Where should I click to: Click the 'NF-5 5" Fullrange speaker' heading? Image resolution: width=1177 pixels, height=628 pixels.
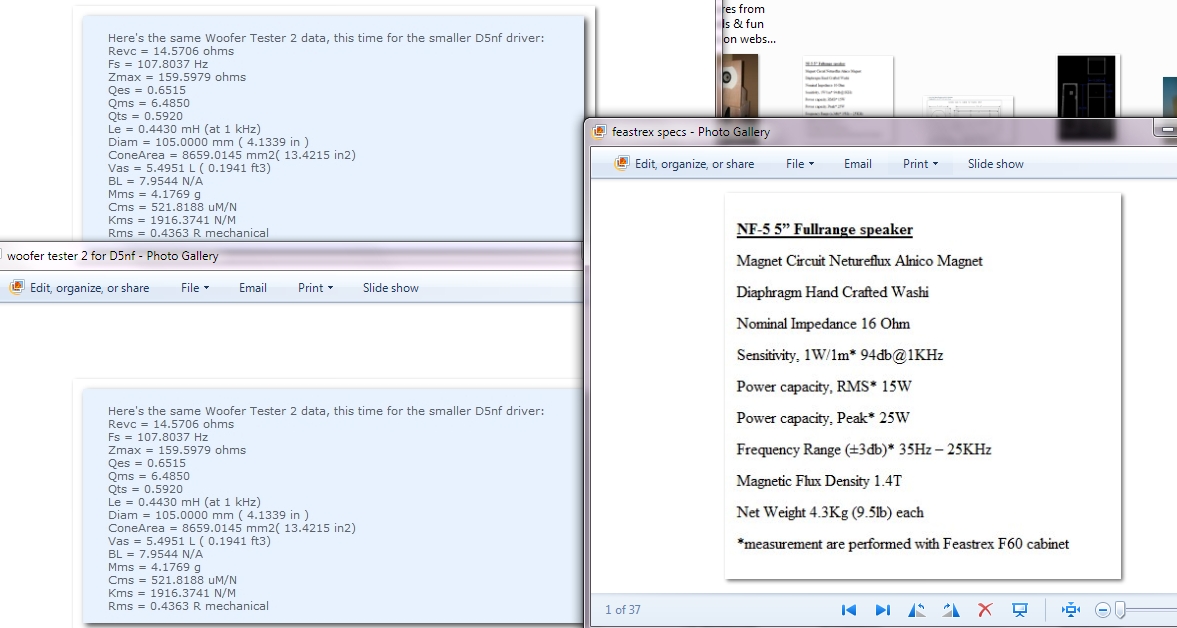(x=824, y=230)
